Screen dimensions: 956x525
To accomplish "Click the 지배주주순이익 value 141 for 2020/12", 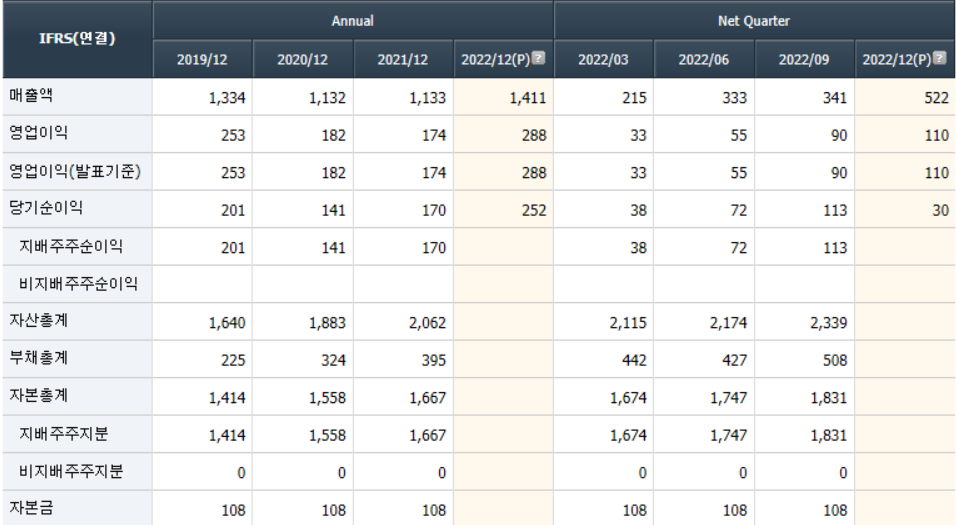I will click(x=334, y=248).
